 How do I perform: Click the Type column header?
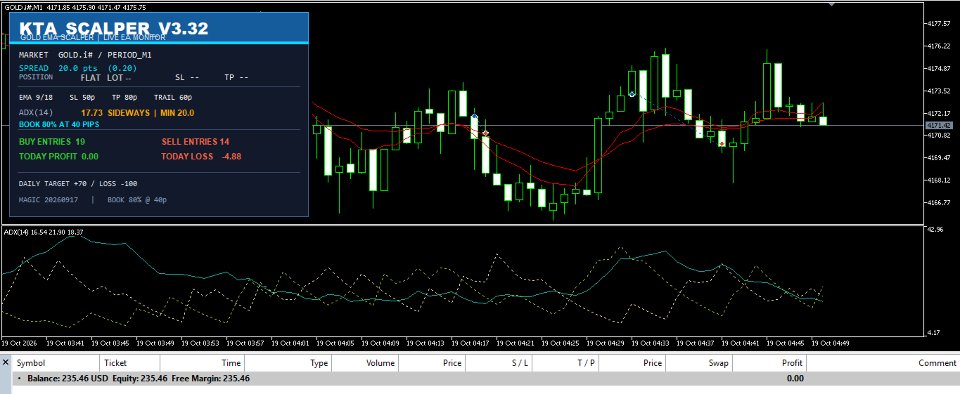287,363
